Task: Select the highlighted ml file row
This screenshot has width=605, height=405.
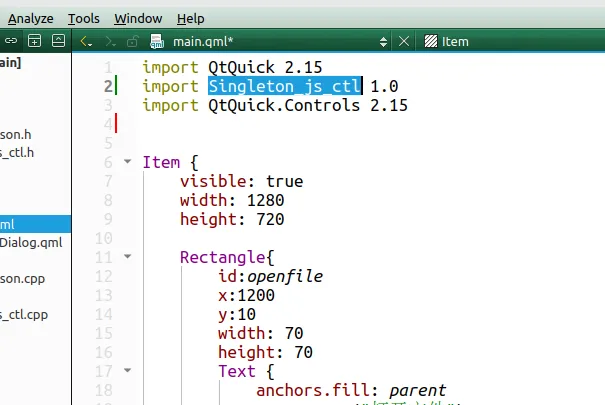Action: [35, 224]
